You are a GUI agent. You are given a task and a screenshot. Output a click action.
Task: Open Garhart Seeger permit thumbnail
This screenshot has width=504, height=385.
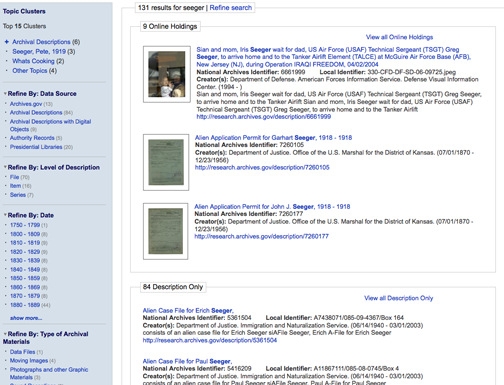[x=166, y=162]
